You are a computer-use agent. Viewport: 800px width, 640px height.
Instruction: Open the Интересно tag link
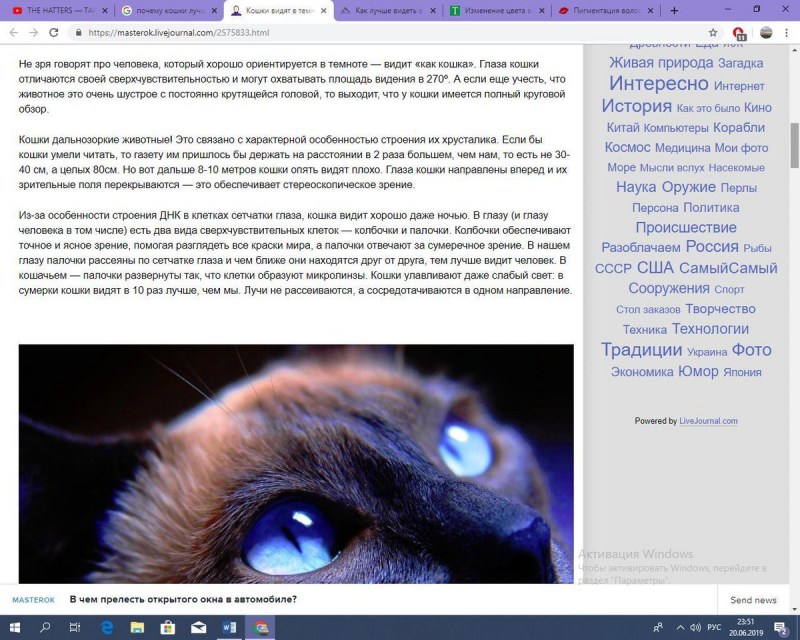pyautogui.click(x=659, y=83)
